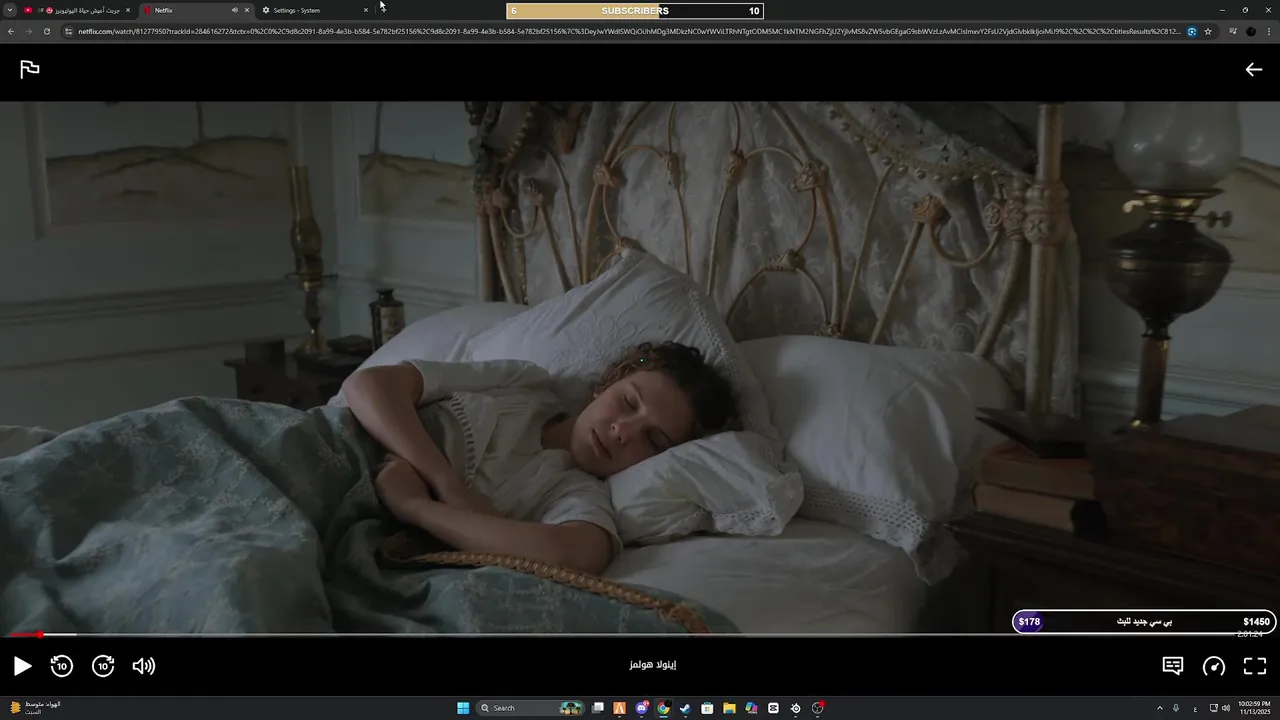1280x720 pixels.
Task: Enter fullscreen mode in Netflix player
Action: [x=1255, y=666]
